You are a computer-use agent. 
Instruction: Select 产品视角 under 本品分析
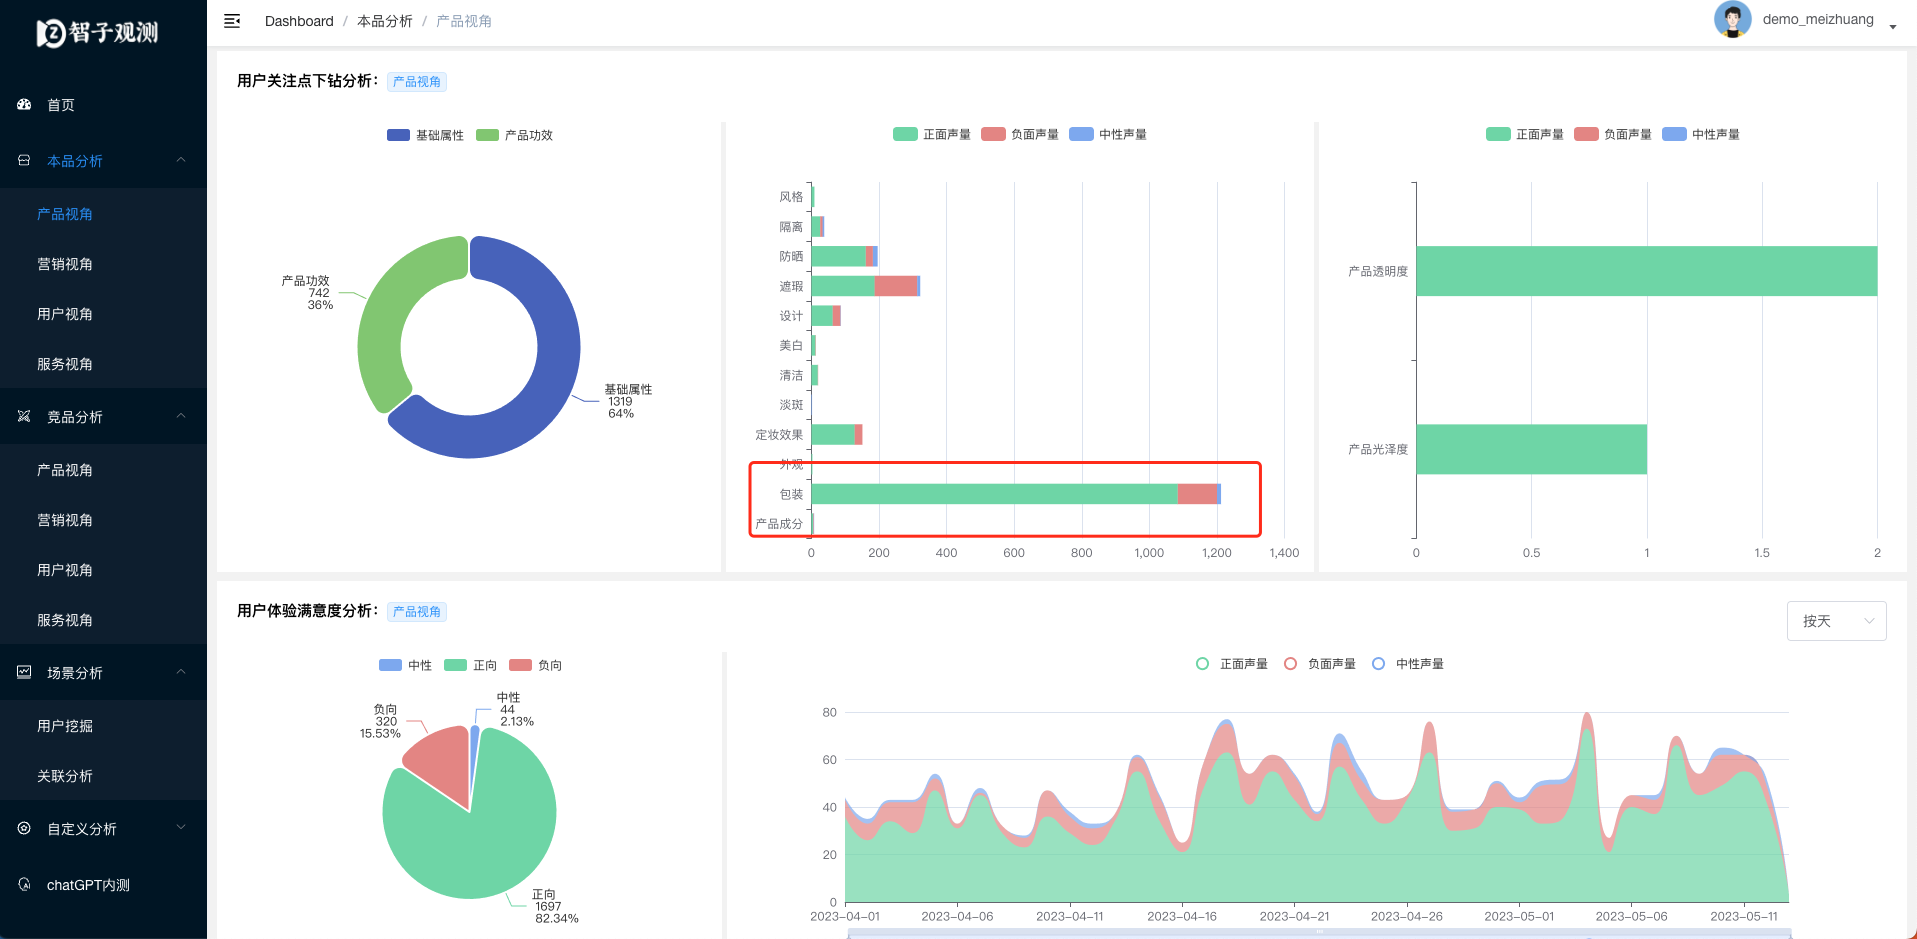pos(103,214)
